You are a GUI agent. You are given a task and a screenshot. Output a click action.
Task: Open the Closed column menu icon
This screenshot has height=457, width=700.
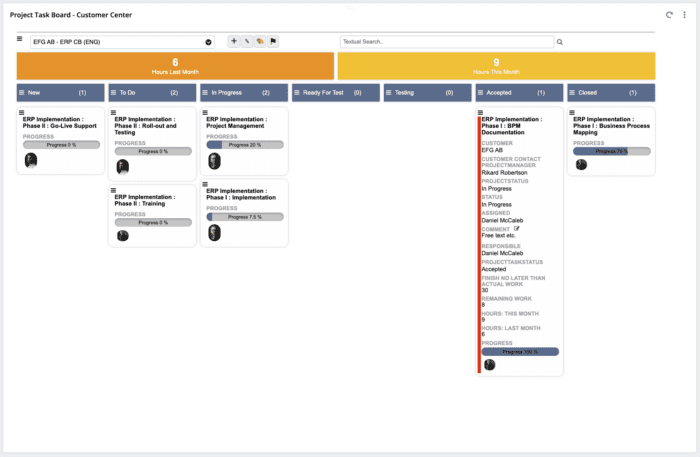tap(572, 92)
